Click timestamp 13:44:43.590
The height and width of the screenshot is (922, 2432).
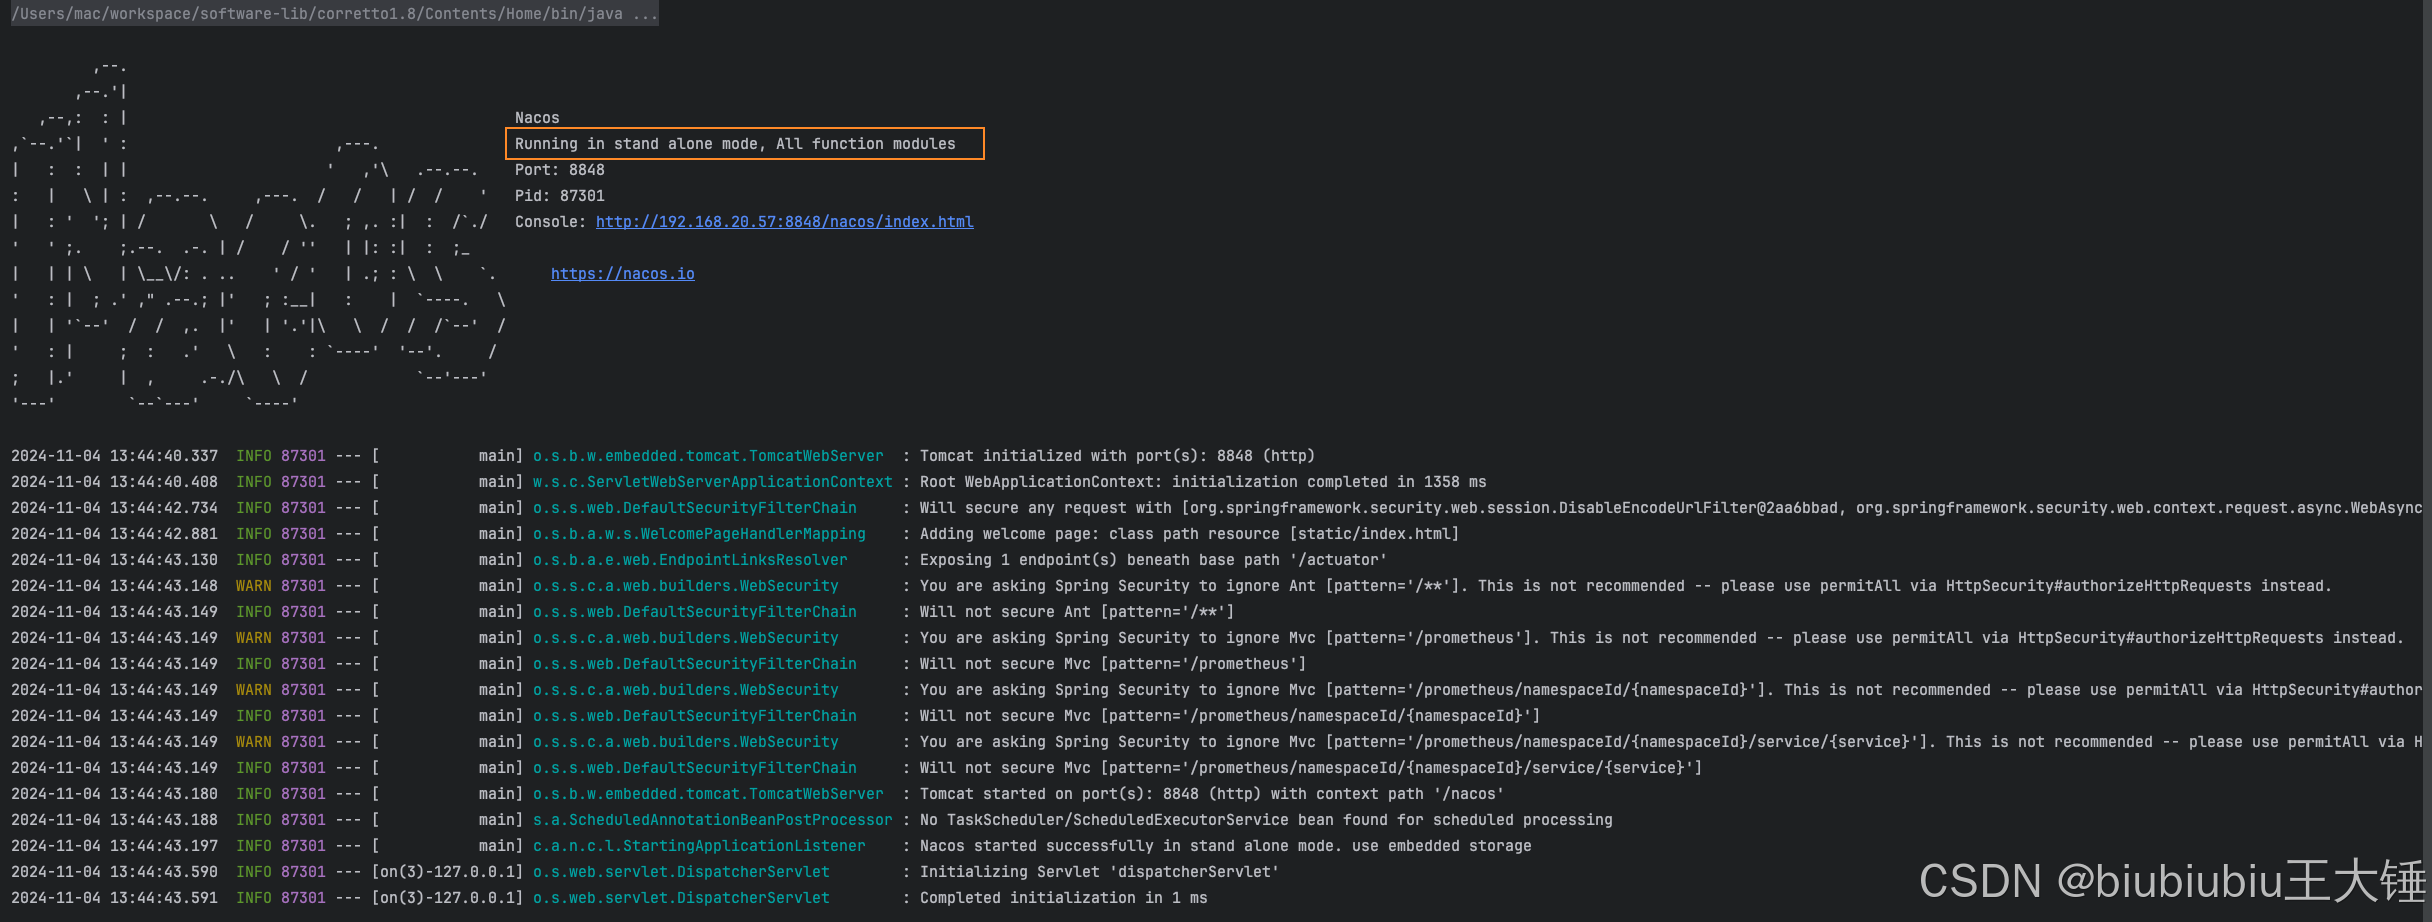(x=164, y=872)
